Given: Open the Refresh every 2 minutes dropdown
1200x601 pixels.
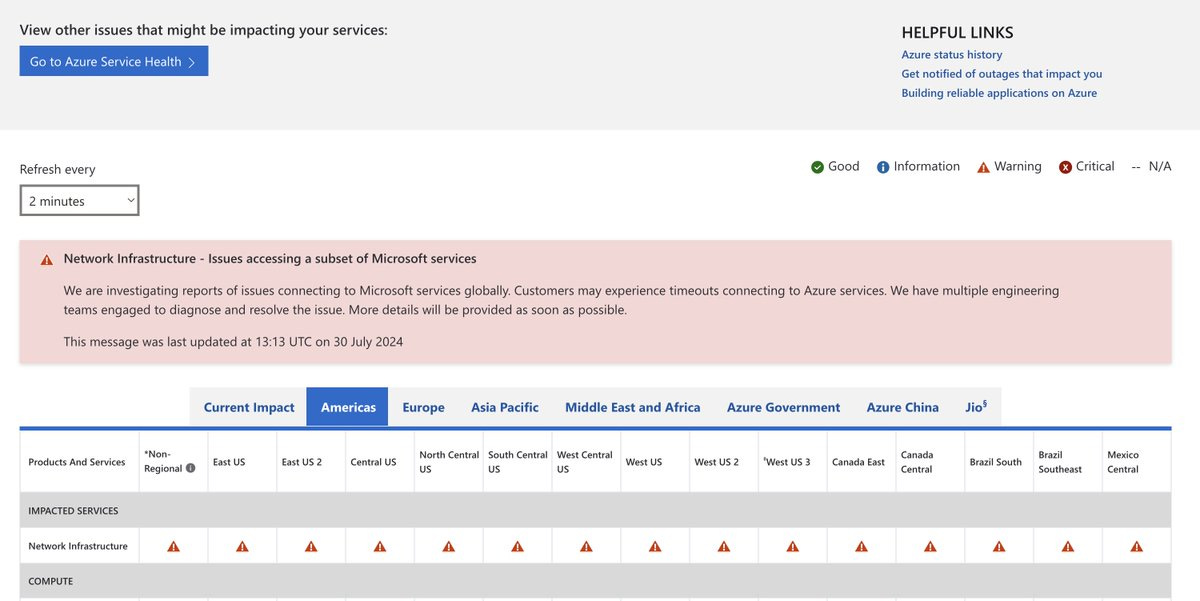Looking at the screenshot, I should pyautogui.click(x=80, y=201).
